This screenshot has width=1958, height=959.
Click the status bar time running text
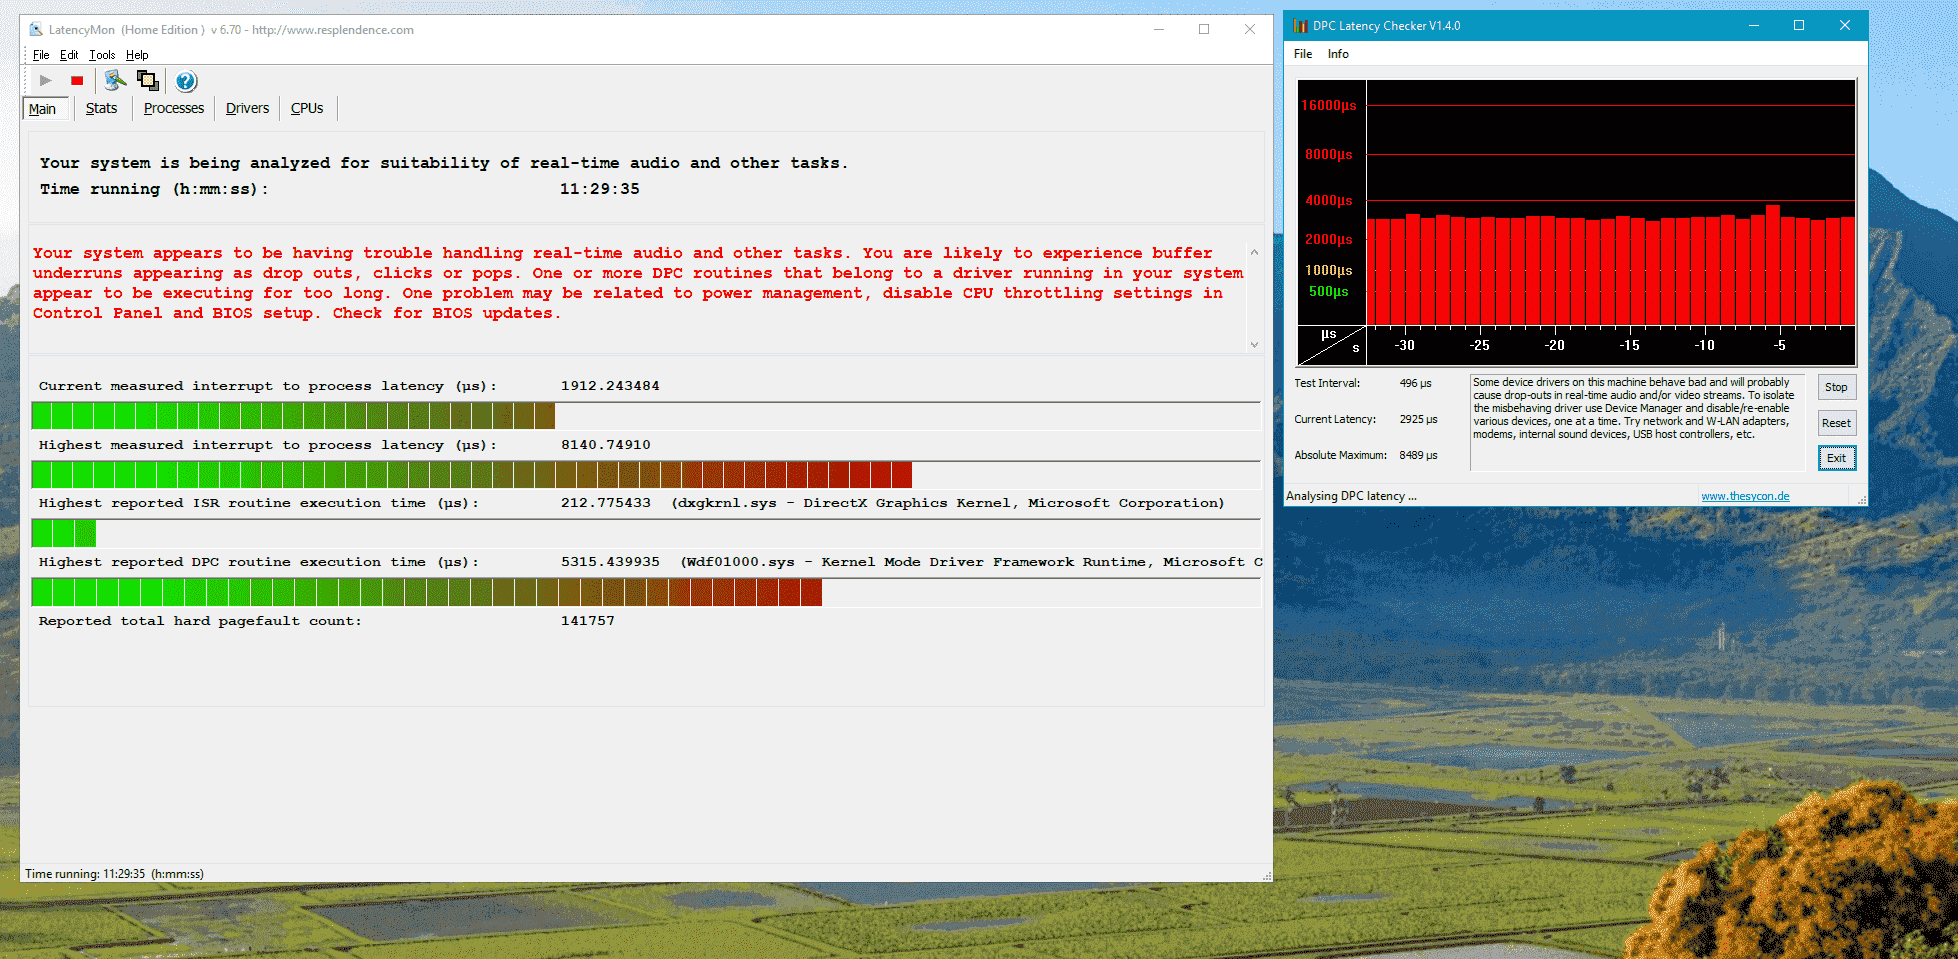[114, 874]
